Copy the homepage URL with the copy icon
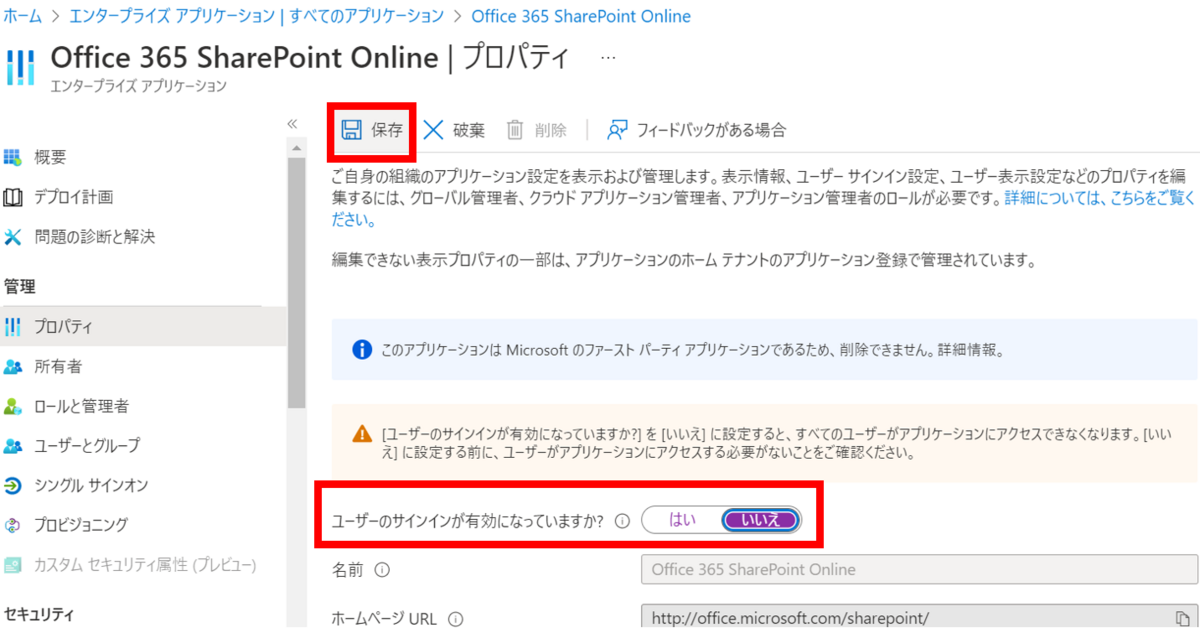Screen dimensions: 1200x633 click(x=1181, y=618)
